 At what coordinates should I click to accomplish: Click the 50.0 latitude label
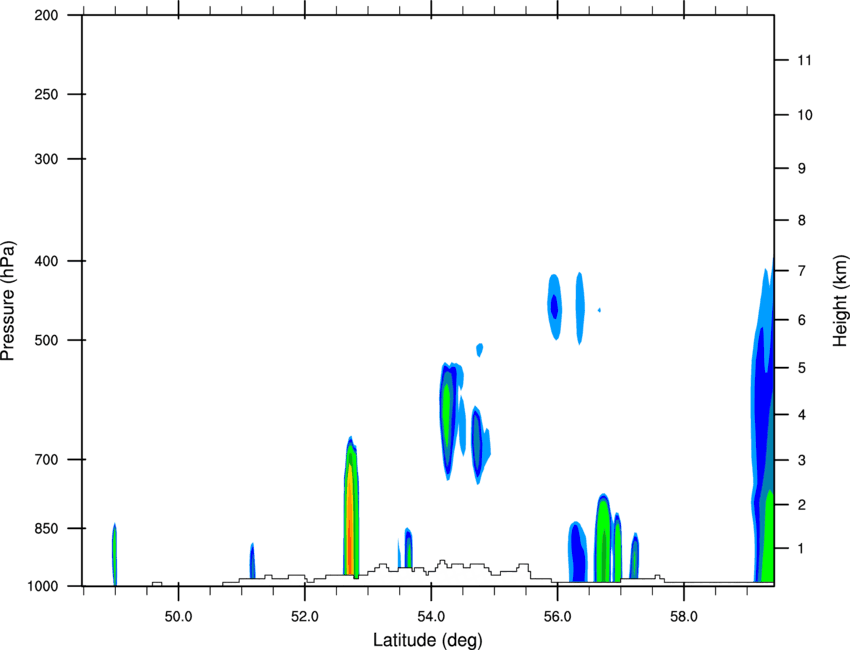tap(178, 617)
